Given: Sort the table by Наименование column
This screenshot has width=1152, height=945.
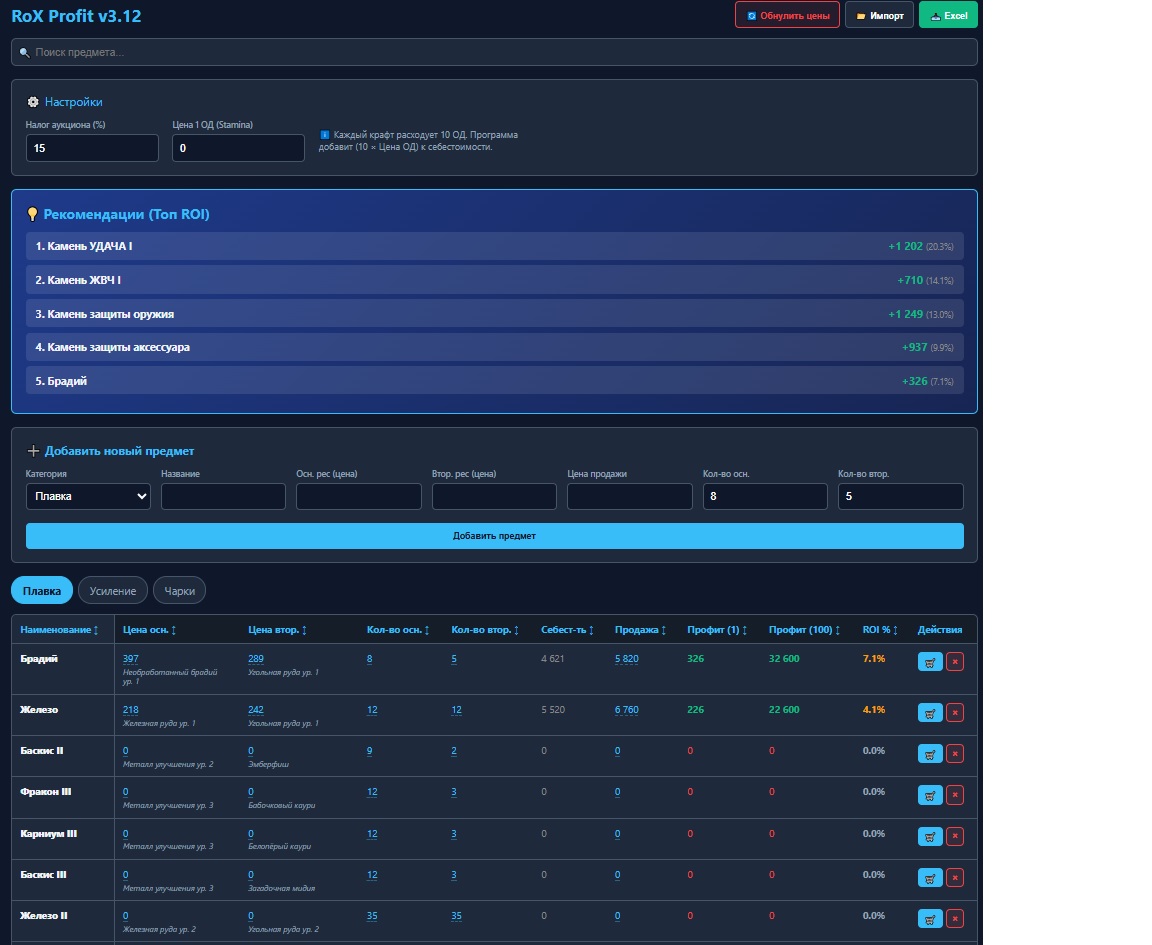Looking at the screenshot, I should coord(59,630).
